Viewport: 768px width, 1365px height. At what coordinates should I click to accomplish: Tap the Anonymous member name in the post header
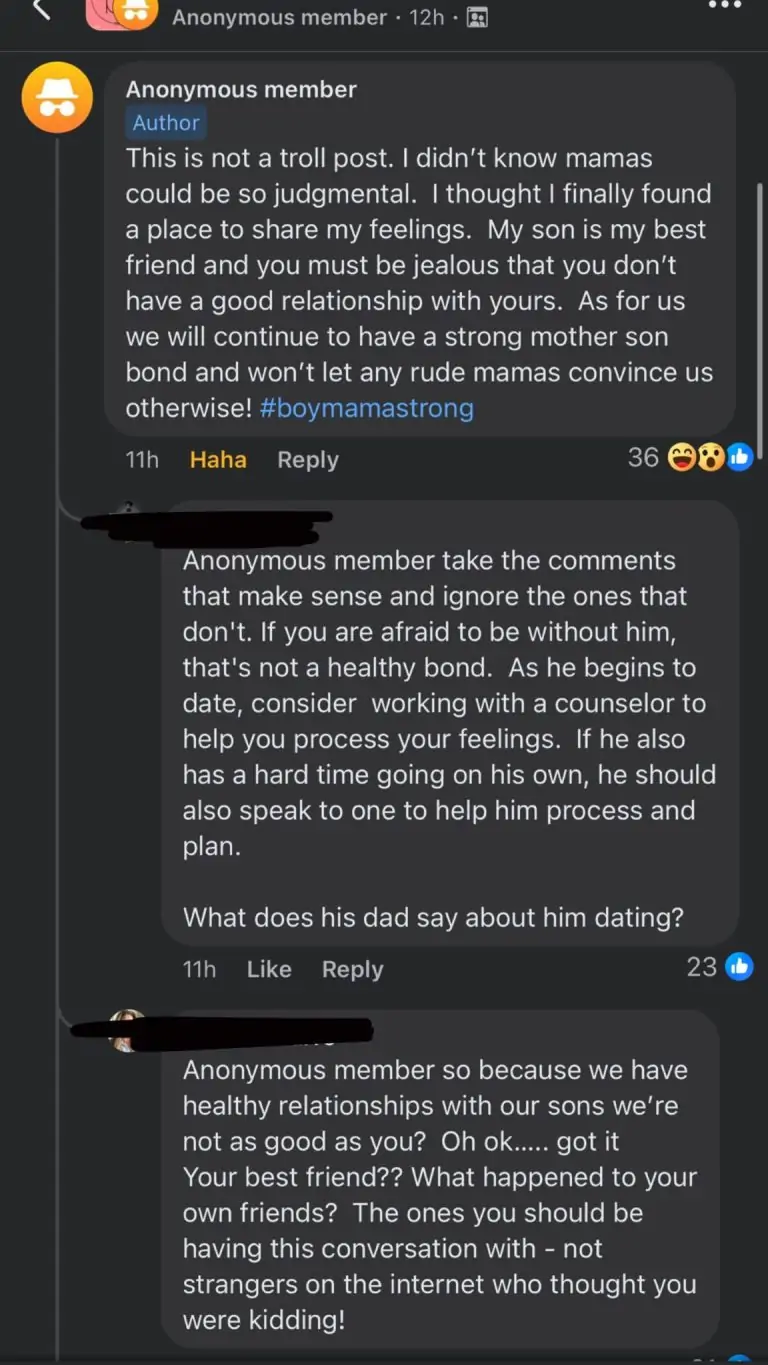[x=279, y=18]
